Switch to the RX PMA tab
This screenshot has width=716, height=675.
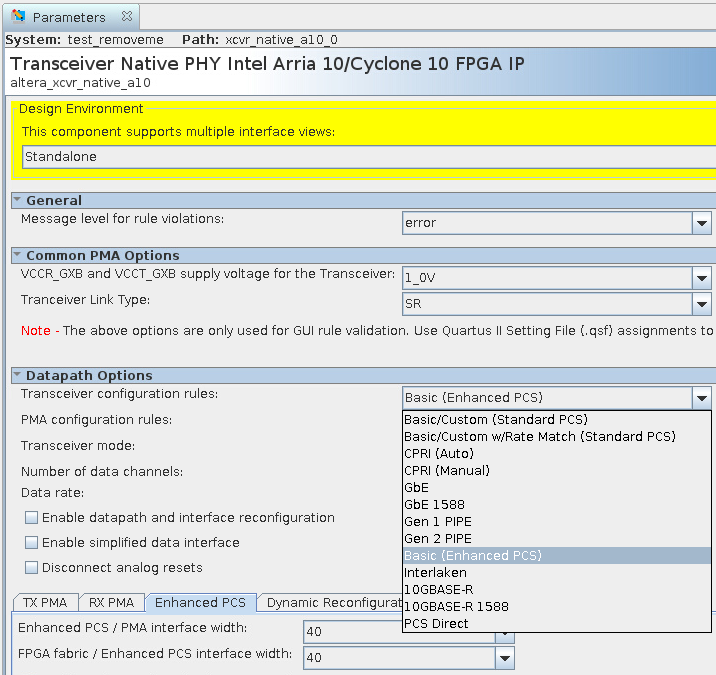(111, 602)
